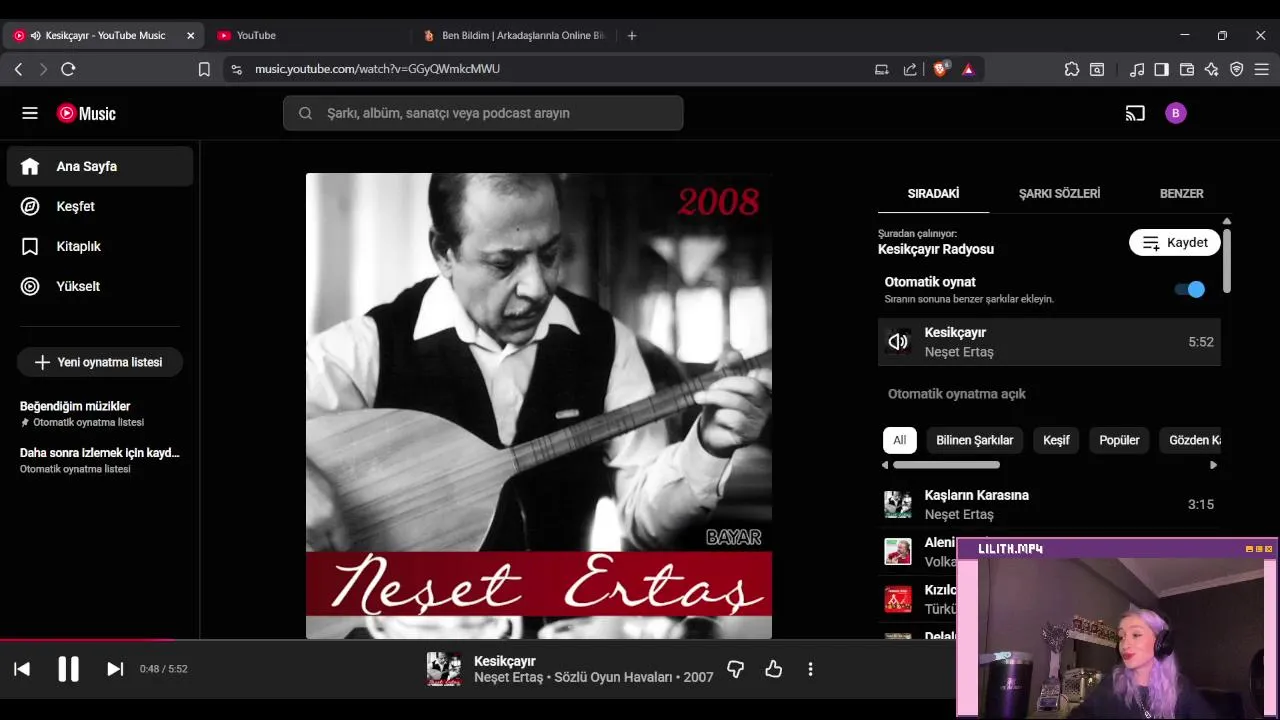Screen dimensions: 1280x720
Task: Open Kitaplık in sidebar
Action: [100, 246]
